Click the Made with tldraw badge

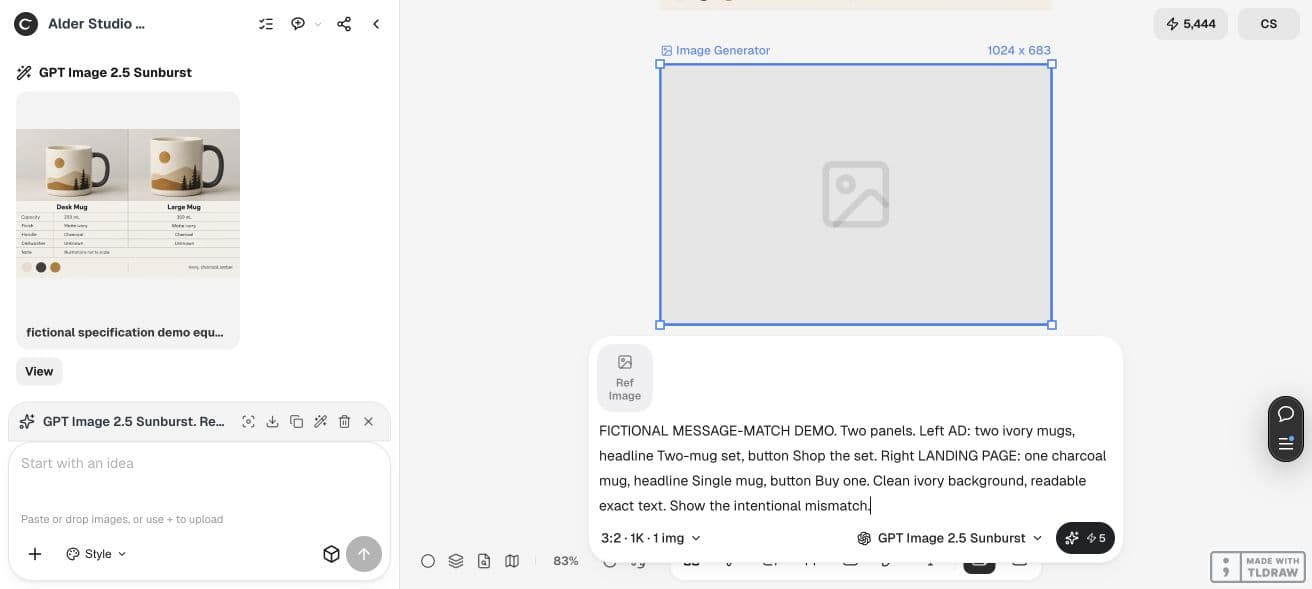point(1256,567)
